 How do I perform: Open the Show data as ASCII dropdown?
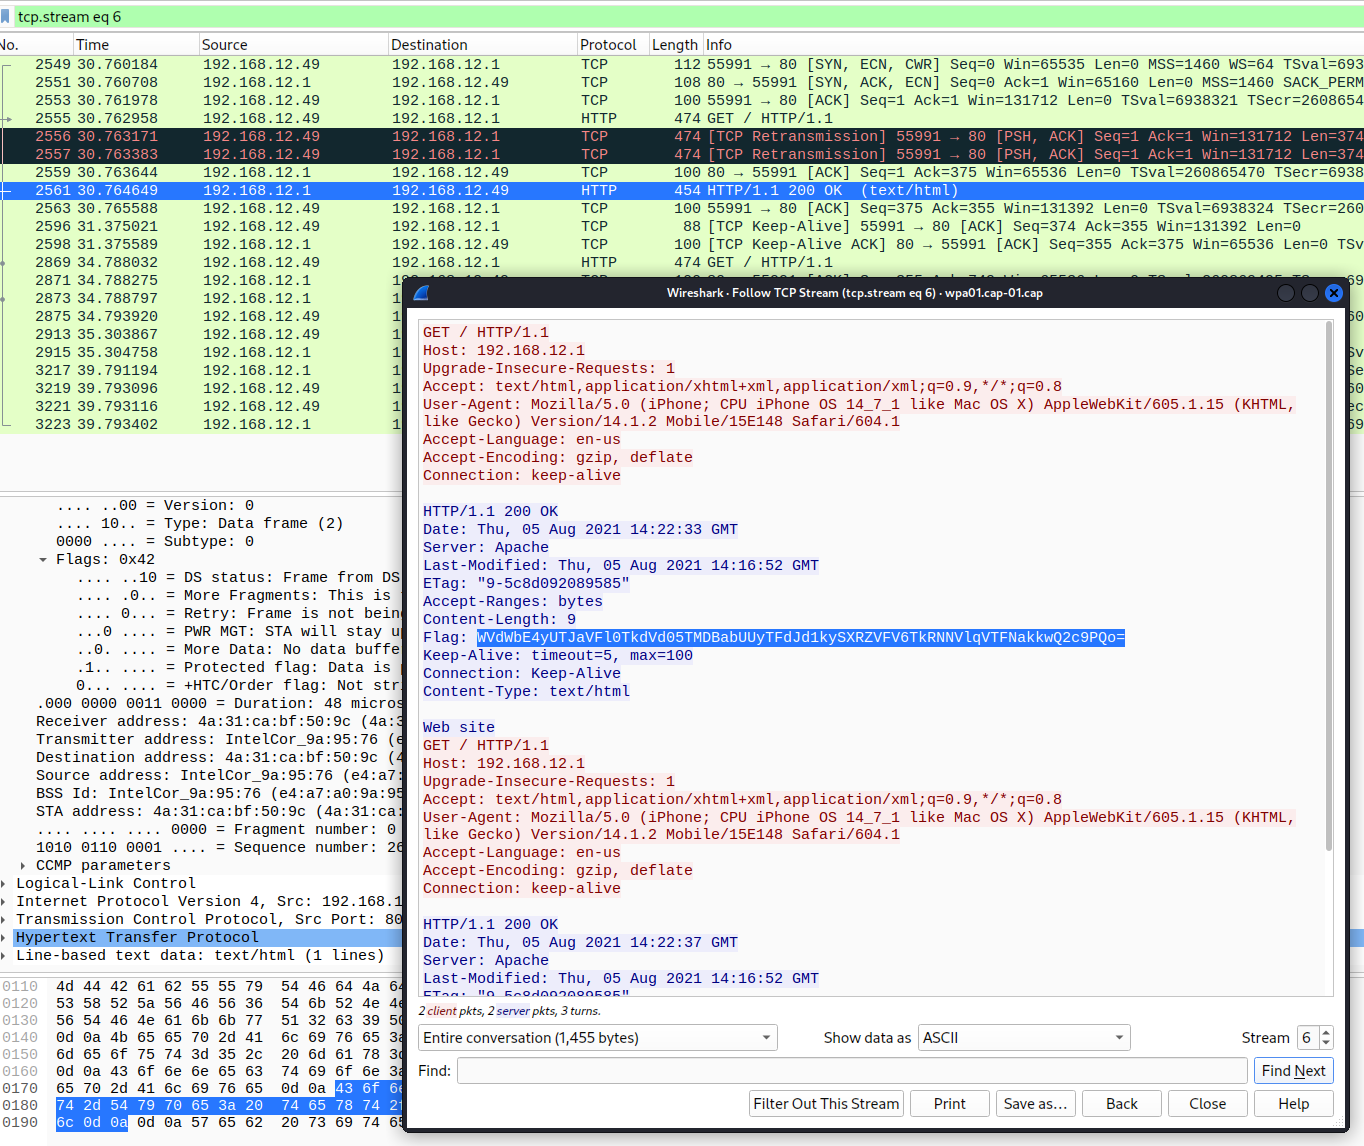1024,1038
